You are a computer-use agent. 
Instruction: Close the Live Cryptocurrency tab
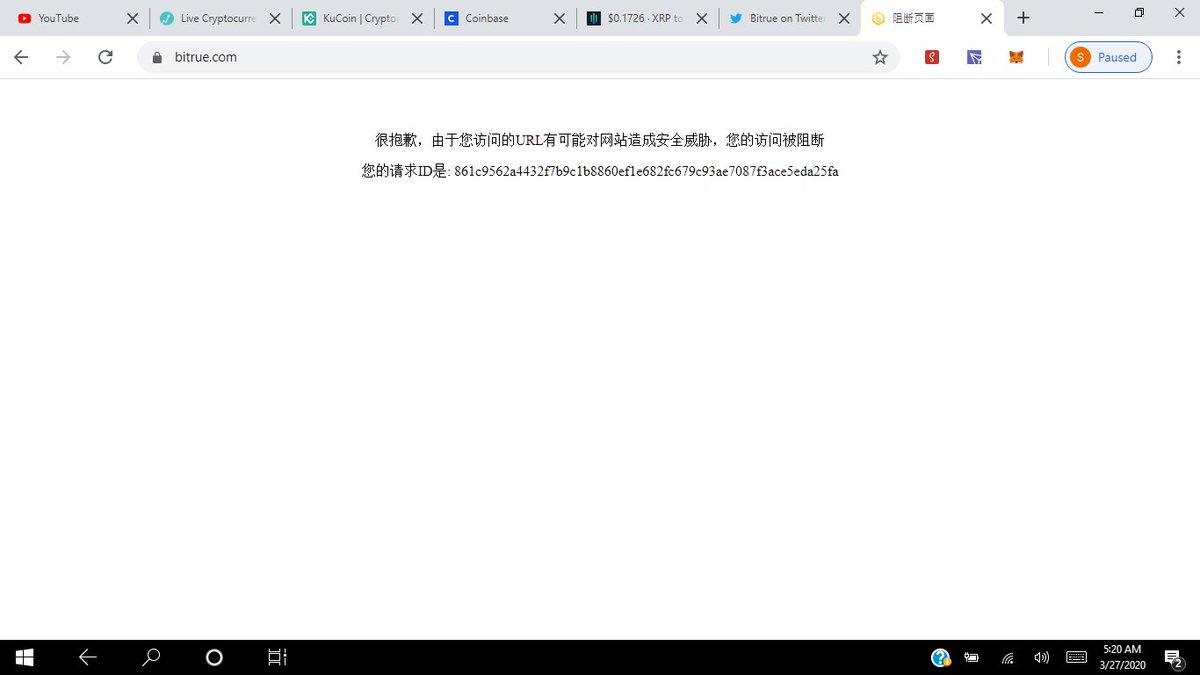coord(275,18)
